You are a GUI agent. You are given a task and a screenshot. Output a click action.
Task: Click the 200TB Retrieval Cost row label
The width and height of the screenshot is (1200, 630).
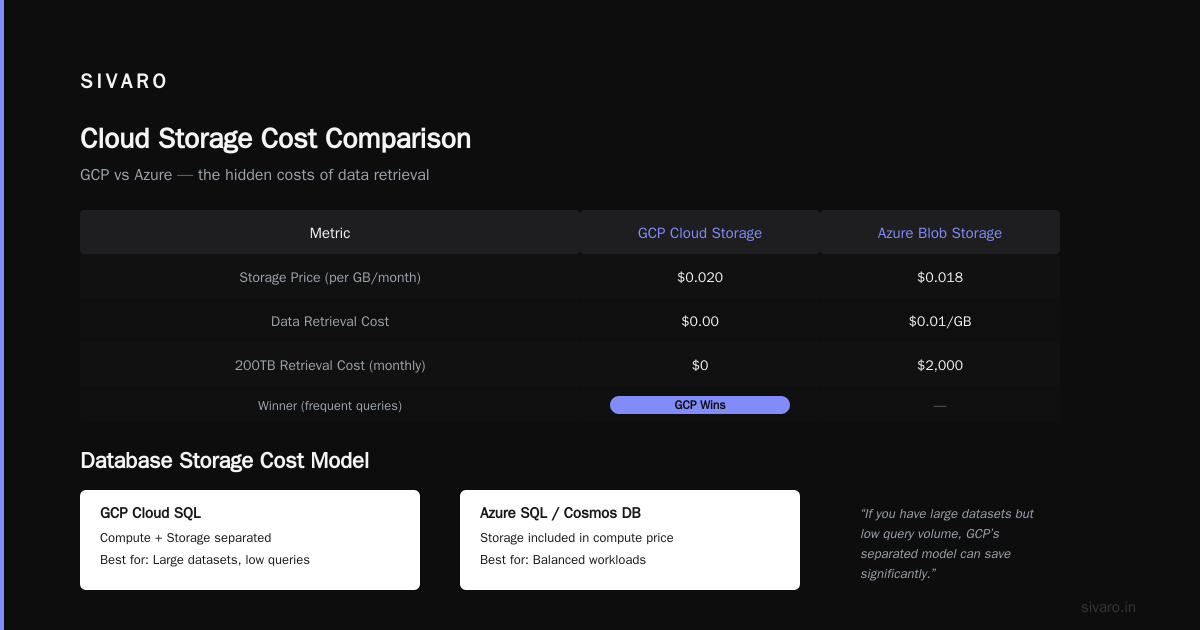(x=330, y=365)
